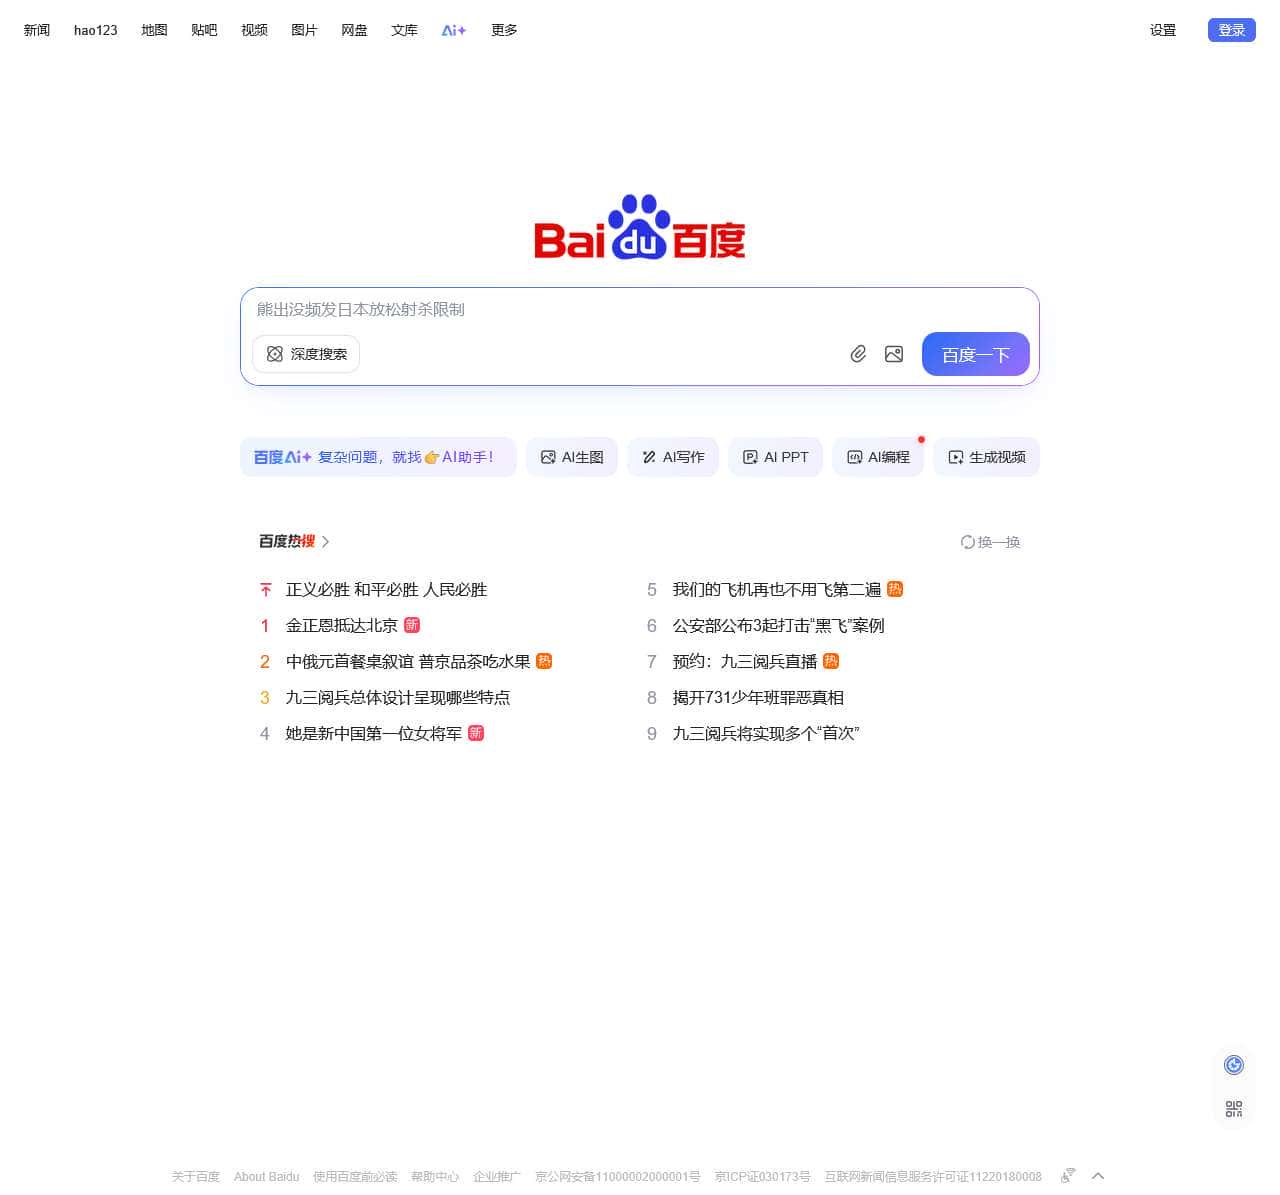Click inside the search input field

(x=600, y=310)
